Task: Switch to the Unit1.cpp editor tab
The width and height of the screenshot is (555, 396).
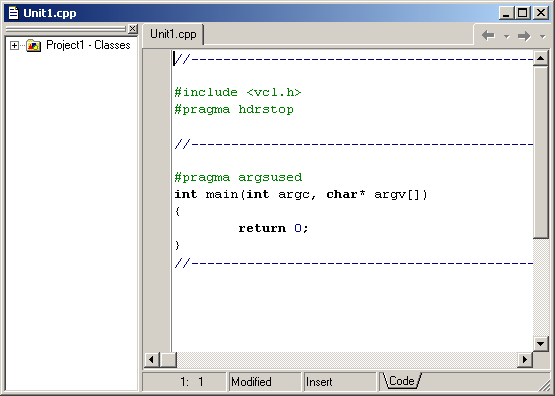Action: click(173, 34)
